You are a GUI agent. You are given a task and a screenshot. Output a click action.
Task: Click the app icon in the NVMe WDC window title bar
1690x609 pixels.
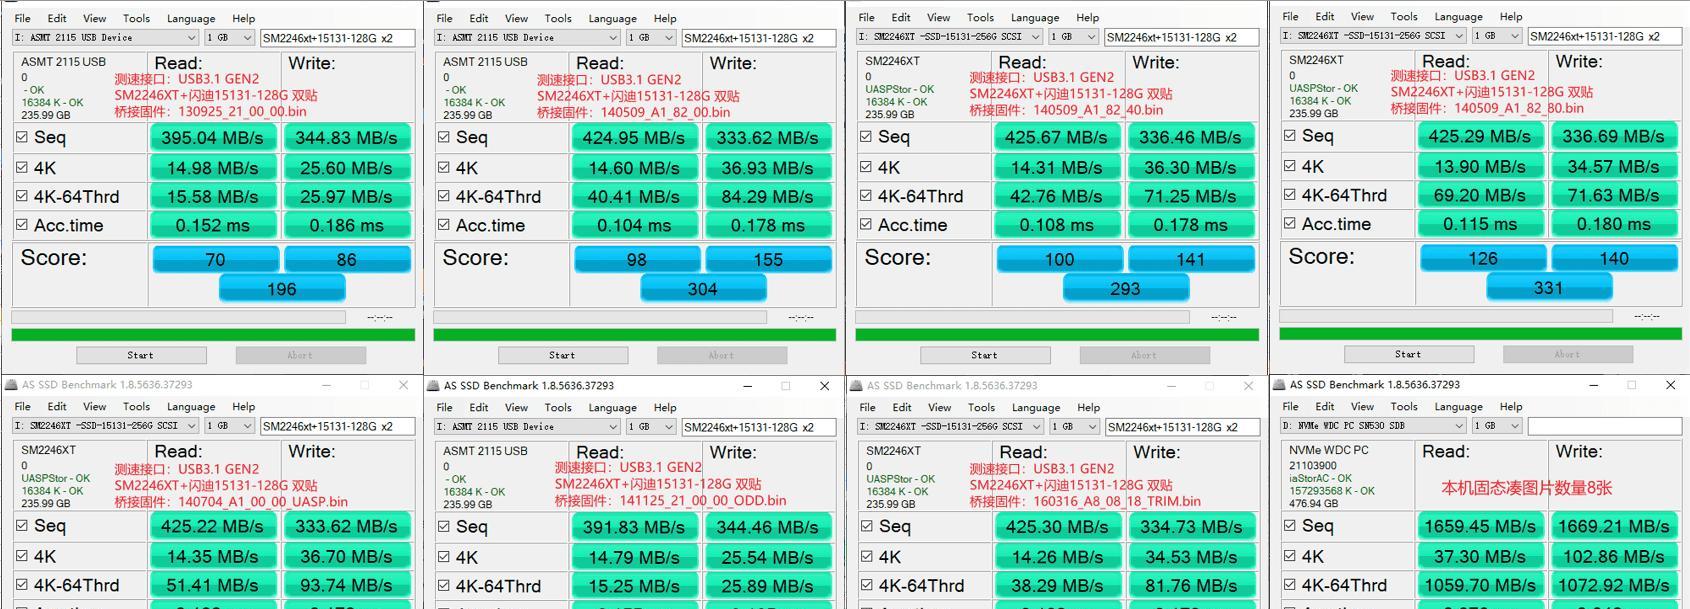[1279, 385]
